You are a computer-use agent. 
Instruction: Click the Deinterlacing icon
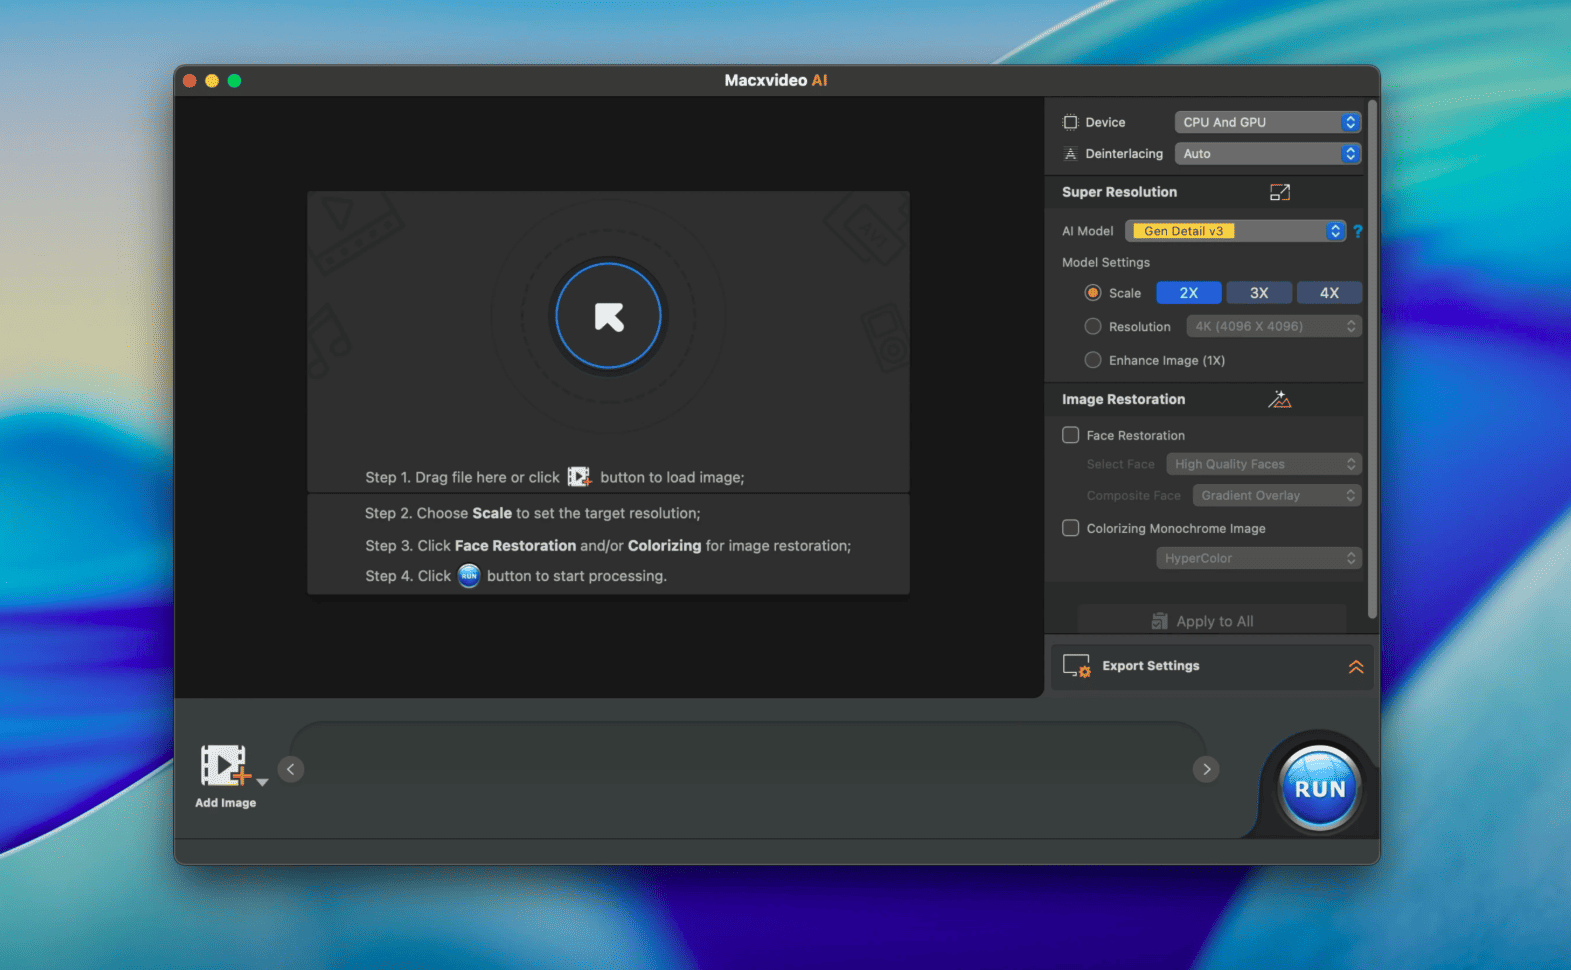1070,154
